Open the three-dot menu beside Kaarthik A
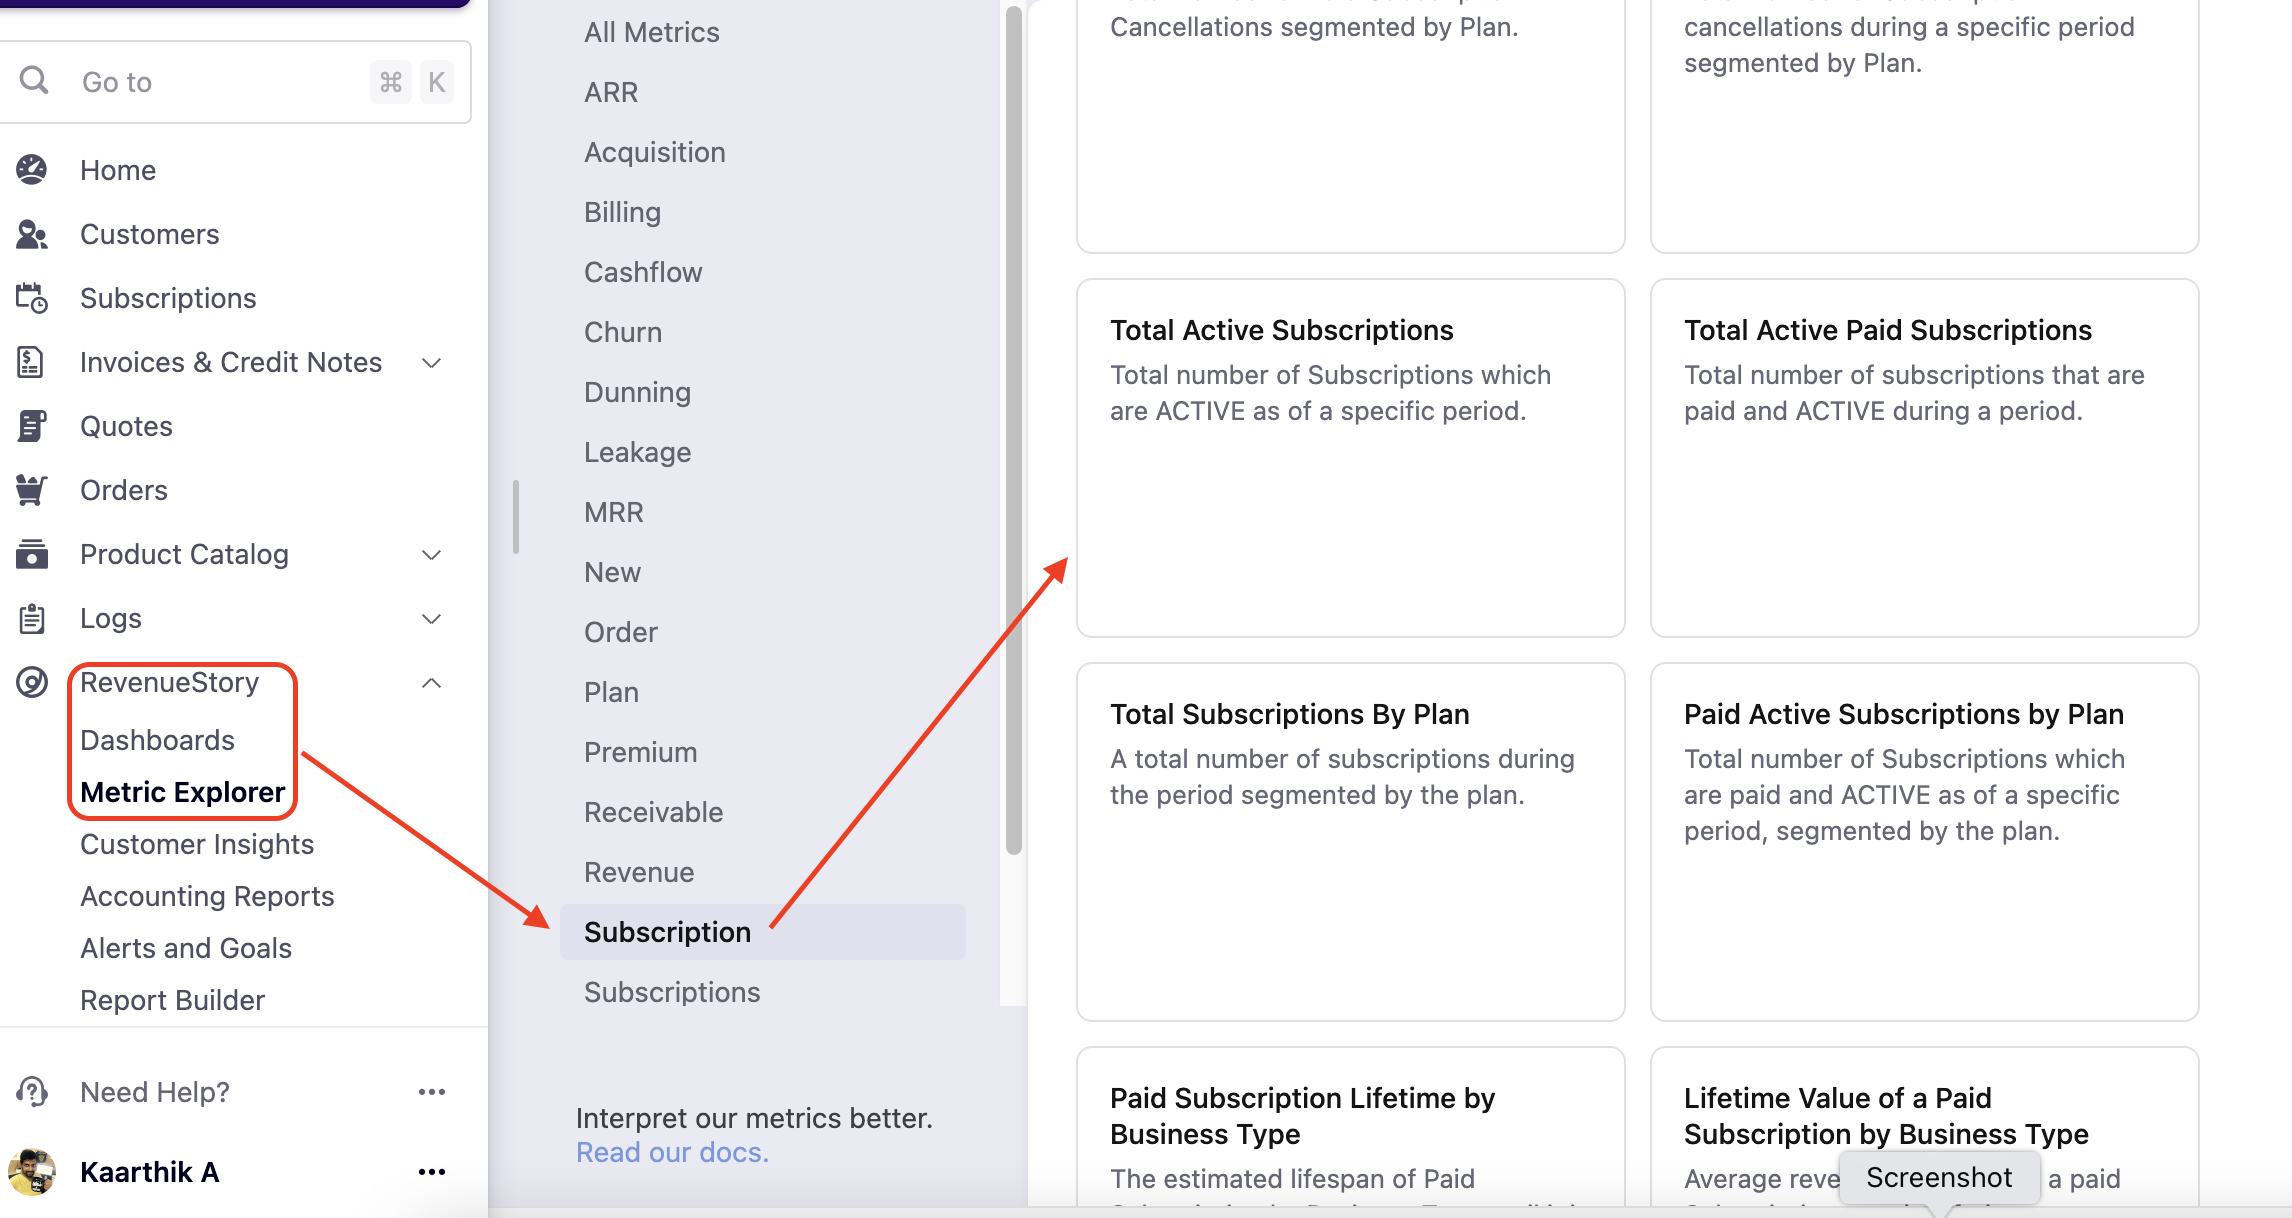The height and width of the screenshot is (1218, 2292). pos(432,1172)
